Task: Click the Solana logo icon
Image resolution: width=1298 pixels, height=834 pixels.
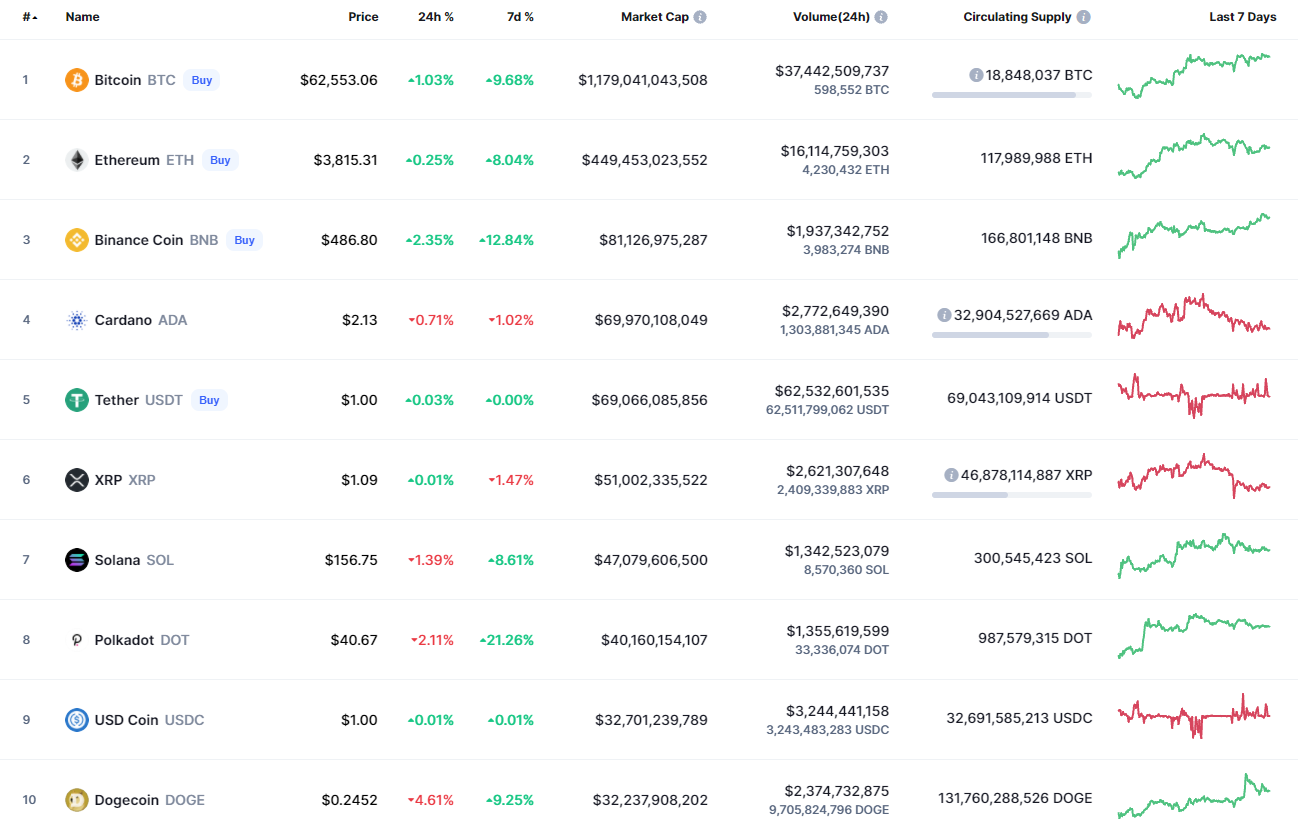Action: 77,560
